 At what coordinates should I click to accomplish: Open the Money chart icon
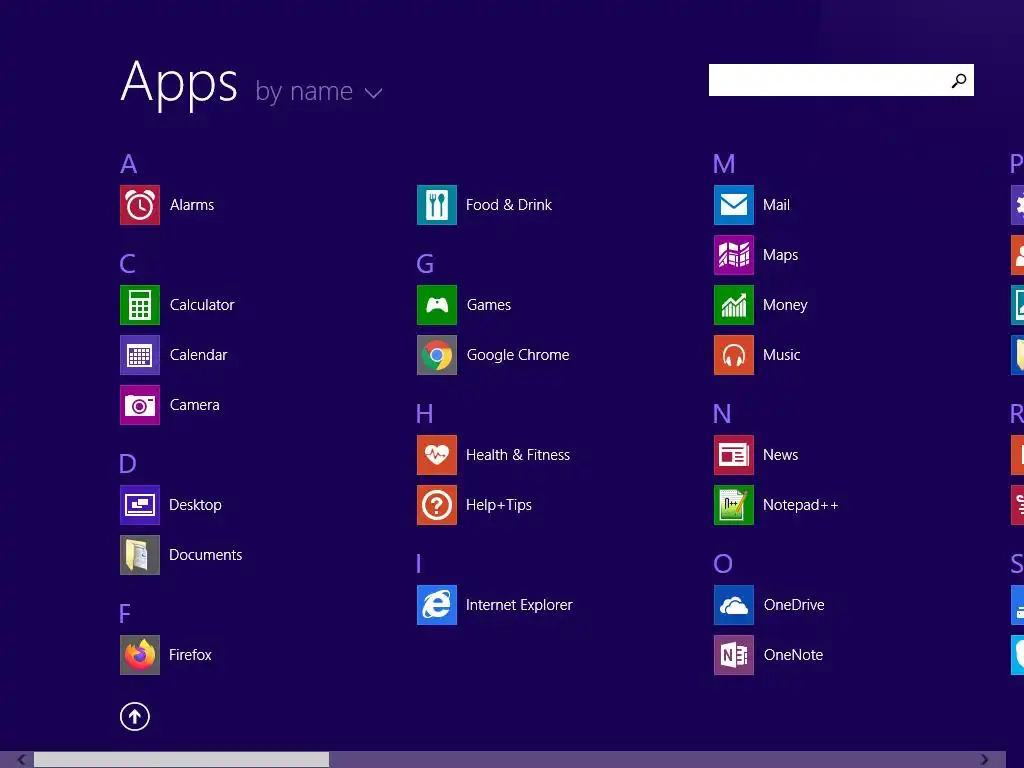[734, 305]
